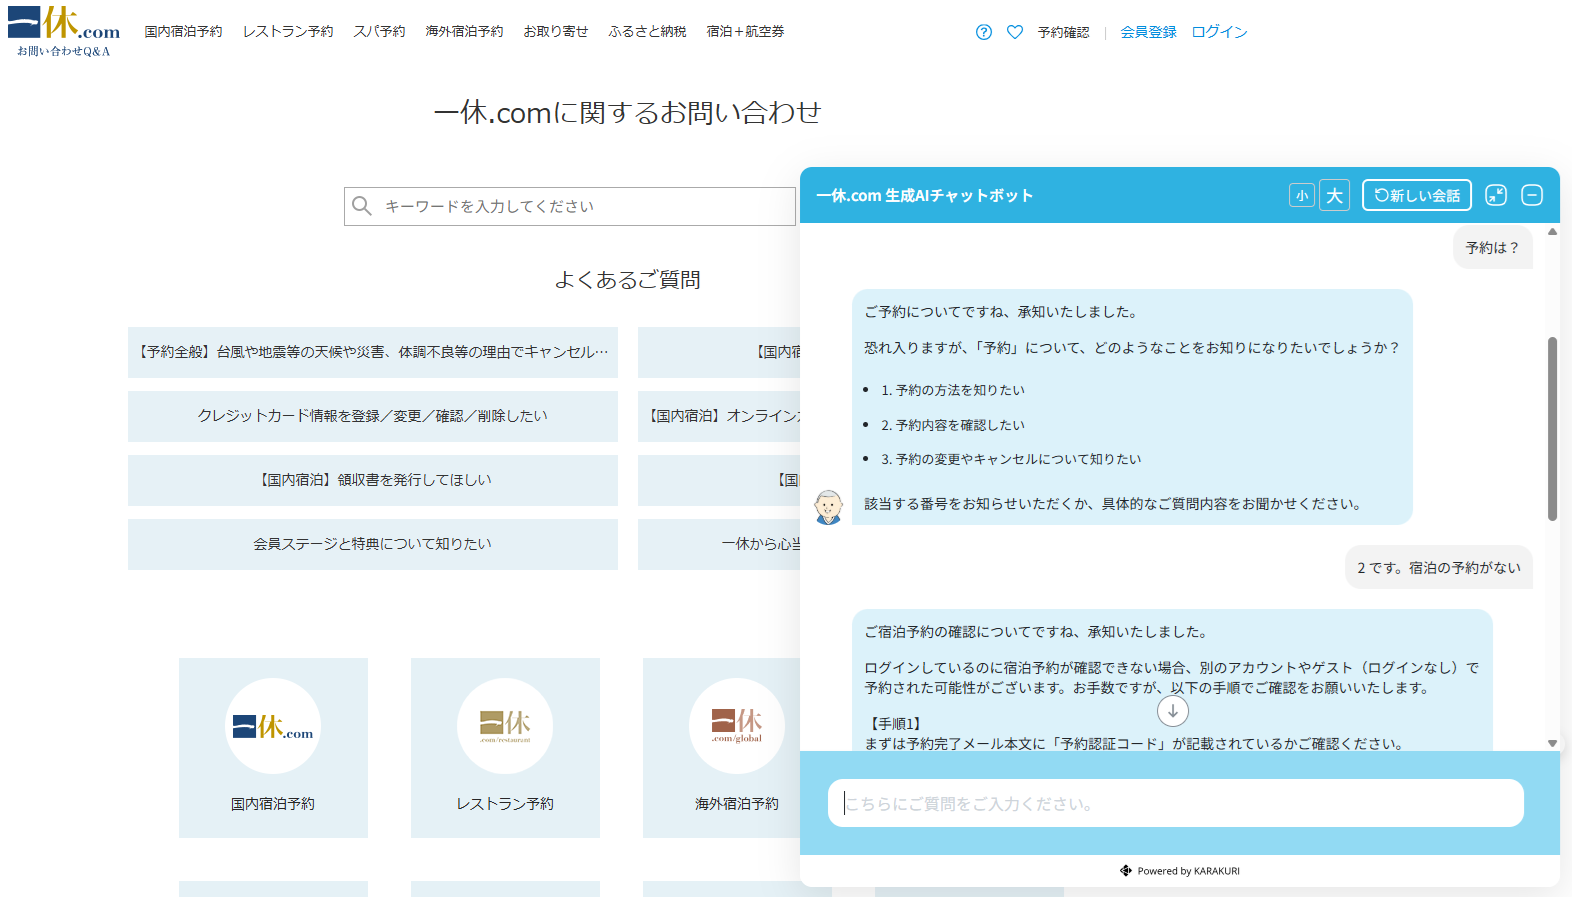Set chat font size to small (小)
Viewport: 1572px width, 897px height.
(x=1301, y=195)
